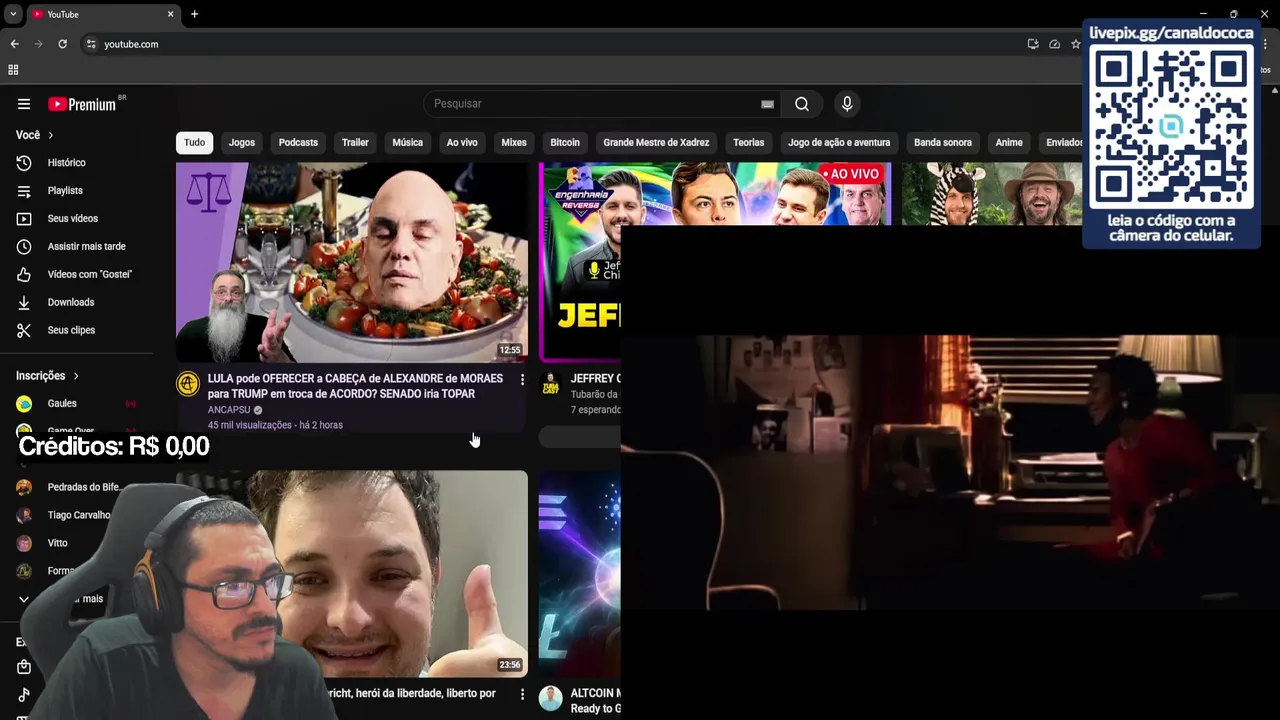Bookmark the page with star icon
The height and width of the screenshot is (720, 1280).
click(x=1076, y=44)
